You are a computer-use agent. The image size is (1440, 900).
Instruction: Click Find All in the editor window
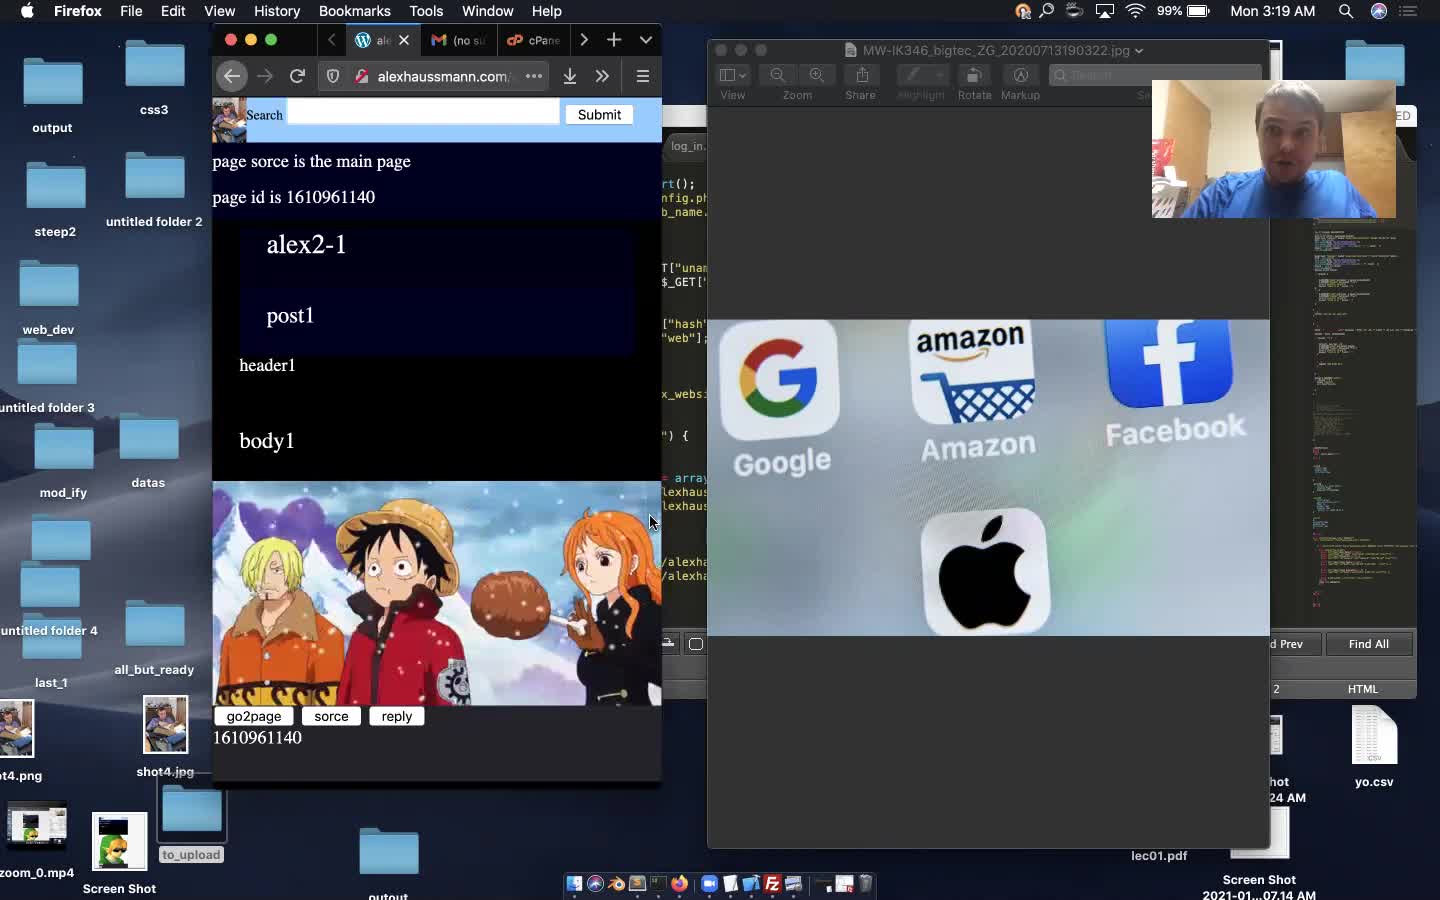[1368, 644]
